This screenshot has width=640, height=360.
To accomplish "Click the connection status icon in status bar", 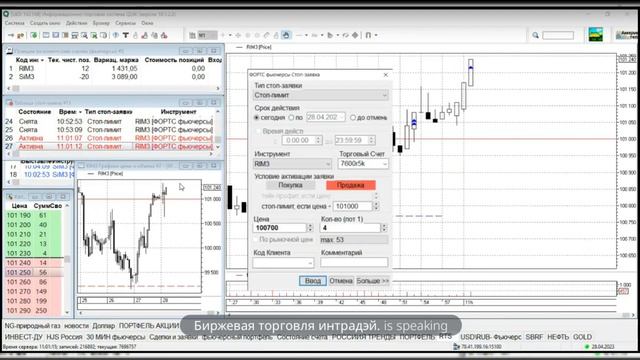I will pos(456,347).
